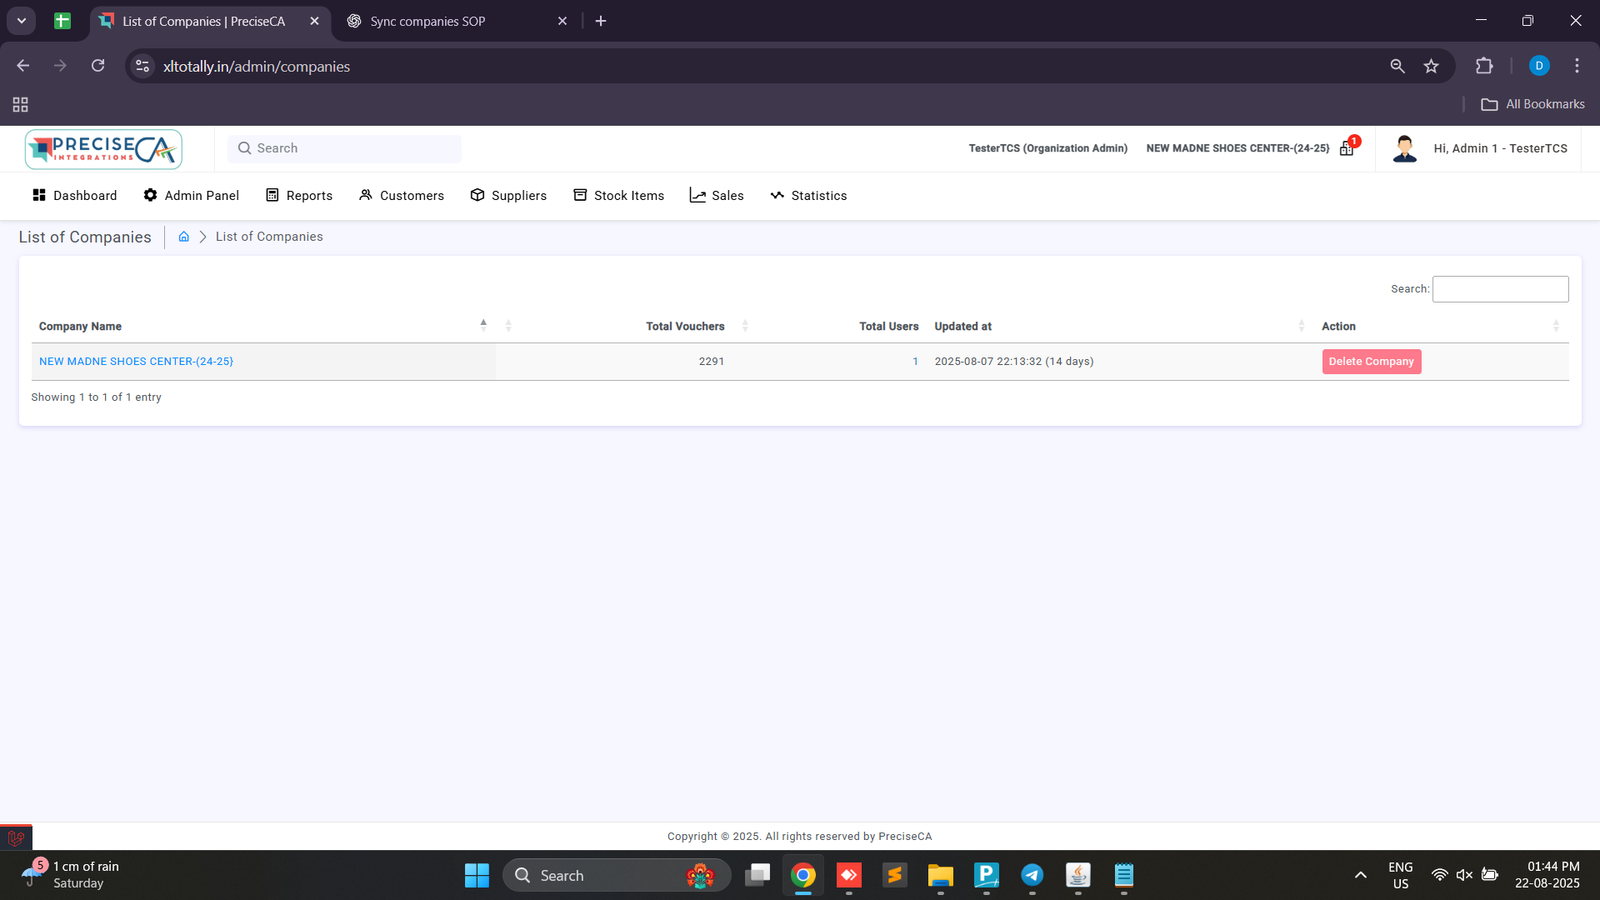Screen dimensions: 1600x900
Task: Open the Chrome extensions puzzle icon
Action: 1484,66
